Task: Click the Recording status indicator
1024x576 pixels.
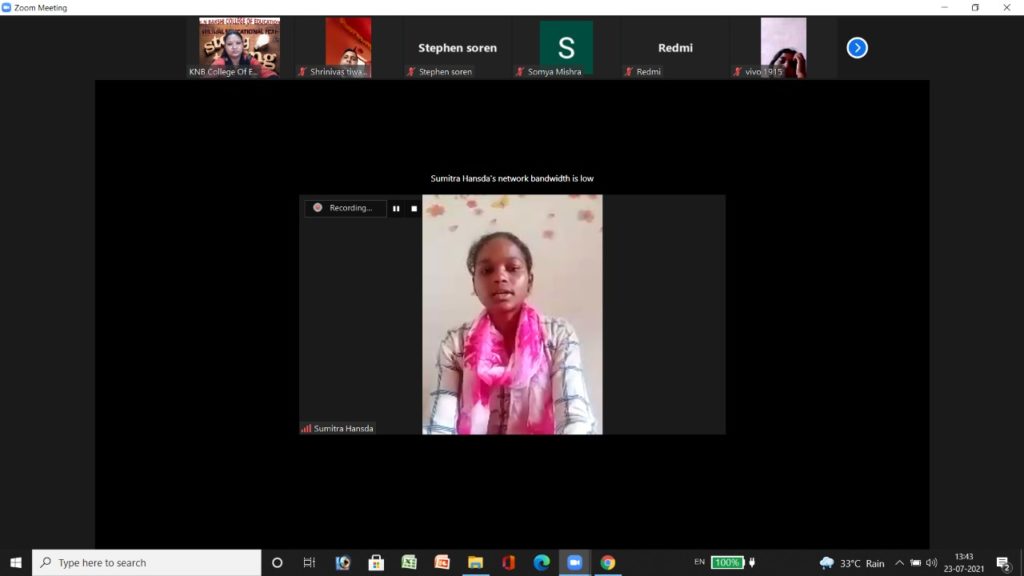Action: [345, 208]
